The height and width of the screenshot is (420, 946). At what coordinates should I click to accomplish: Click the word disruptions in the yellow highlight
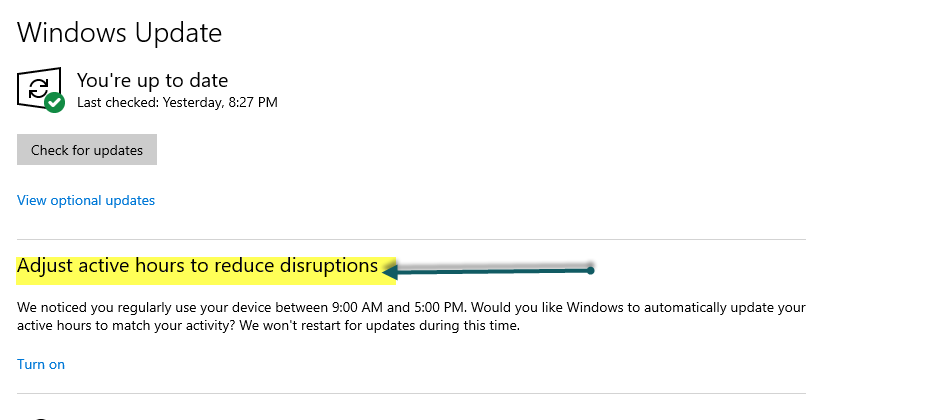(x=329, y=266)
